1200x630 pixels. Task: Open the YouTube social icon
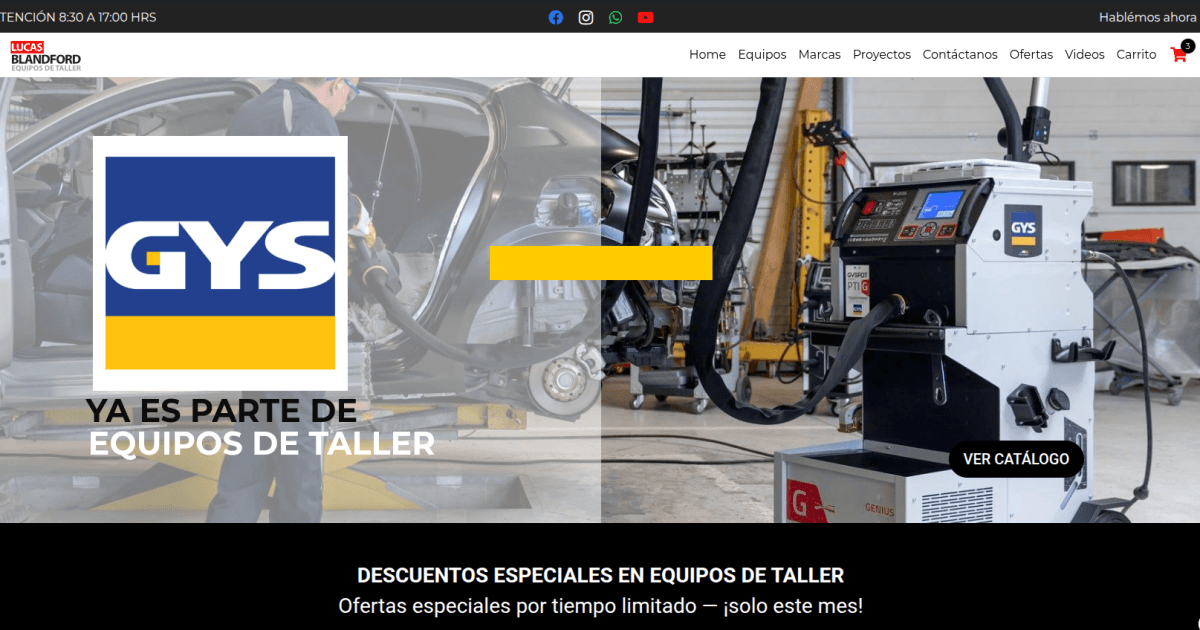(x=645, y=17)
